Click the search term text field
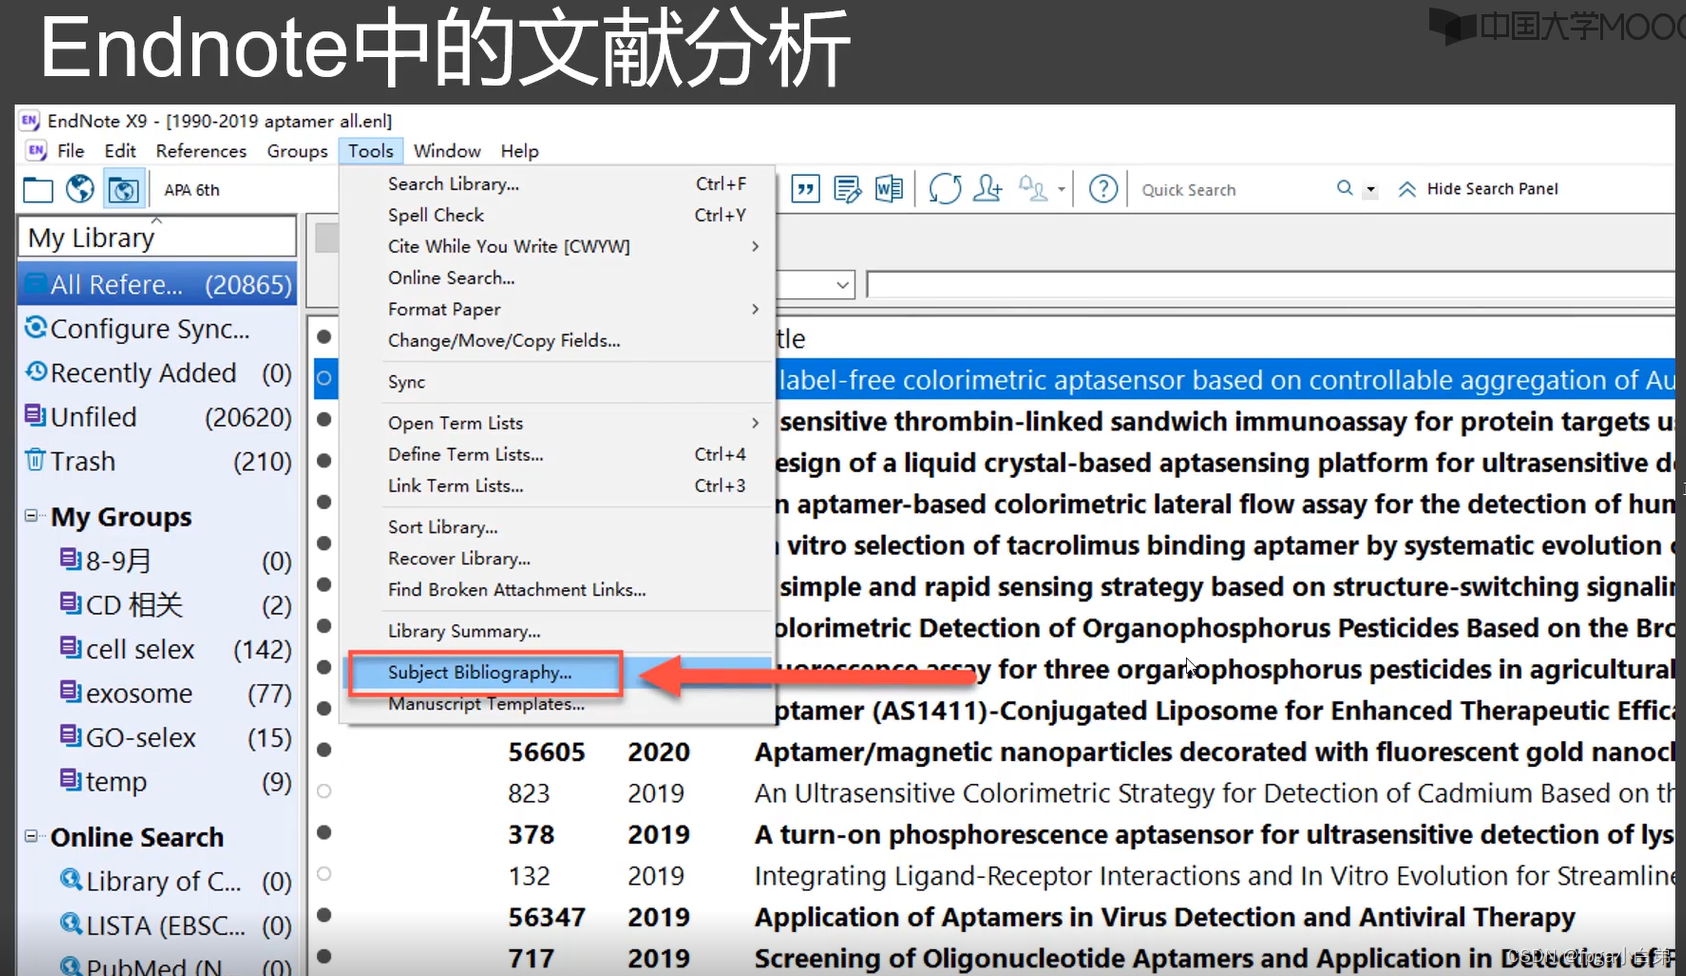Image resolution: width=1686 pixels, height=976 pixels. click(1270, 285)
